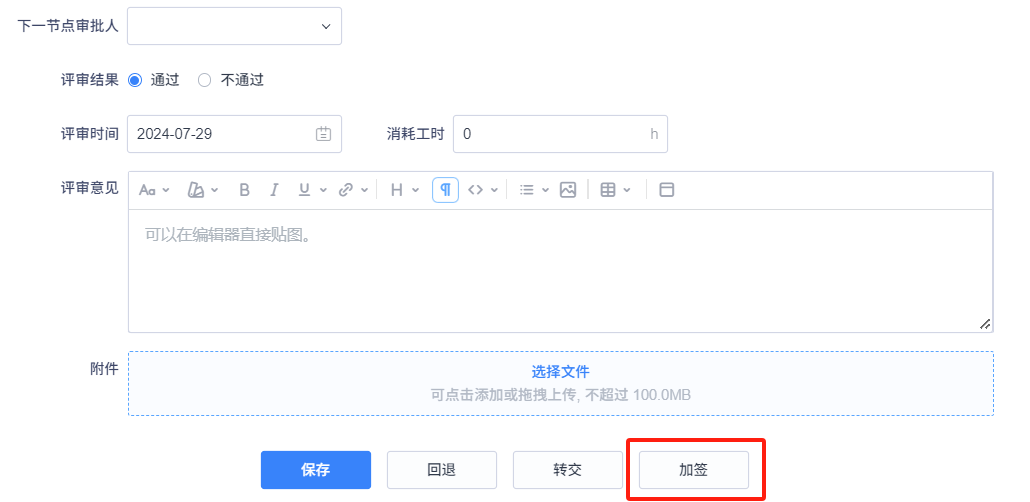Screen dimensions: 1030x502
Task: Click the 加签 button
Action: 694,470
